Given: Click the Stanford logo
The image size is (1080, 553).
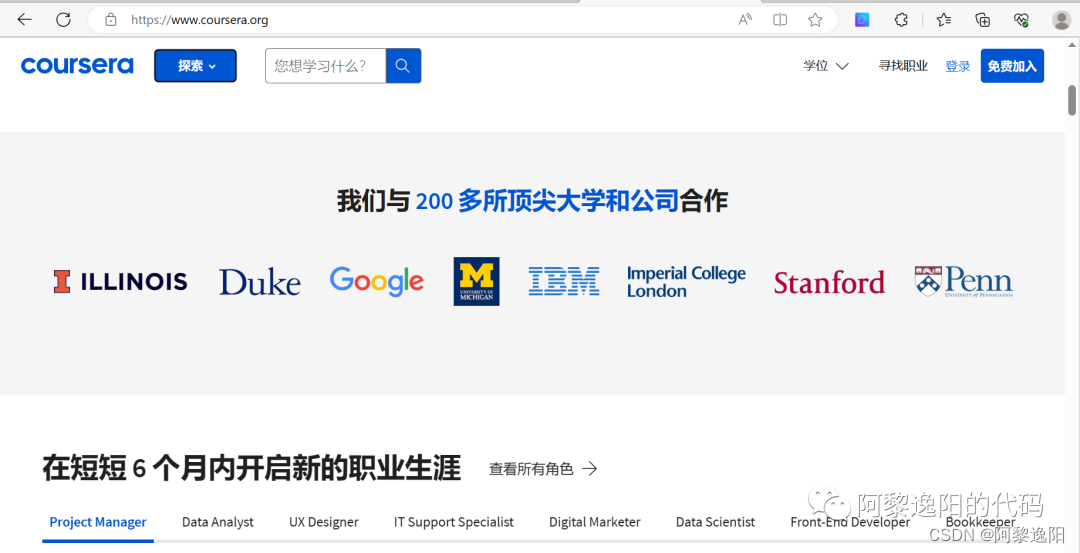Looking at the screenshot, I should [x=829, y=282].
